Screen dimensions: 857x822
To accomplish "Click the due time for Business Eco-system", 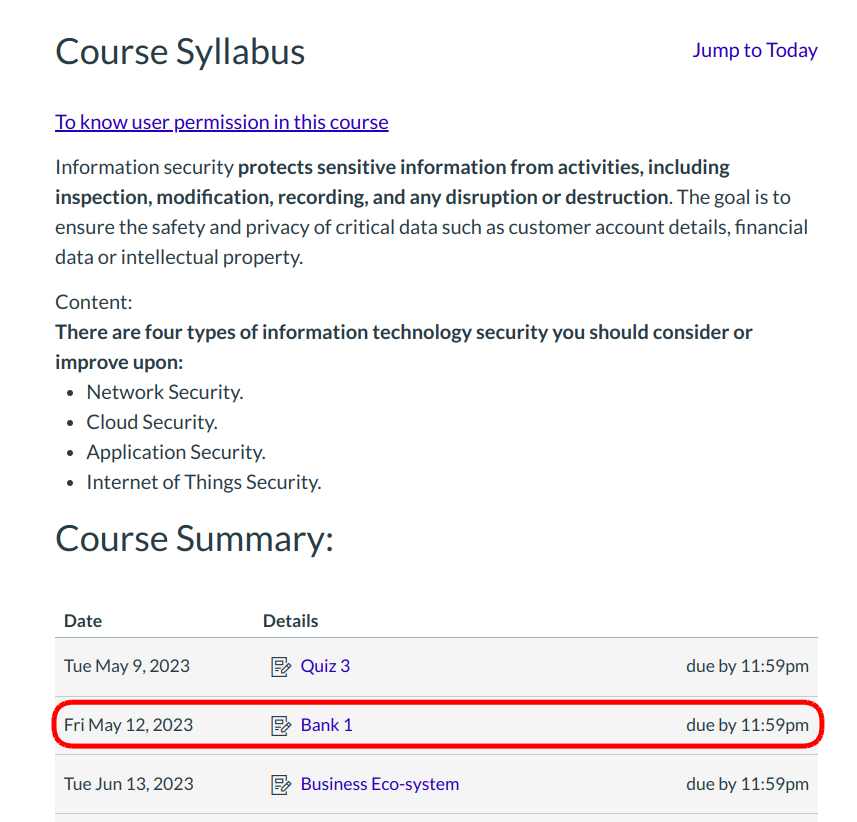I will (x=747, y=784).
